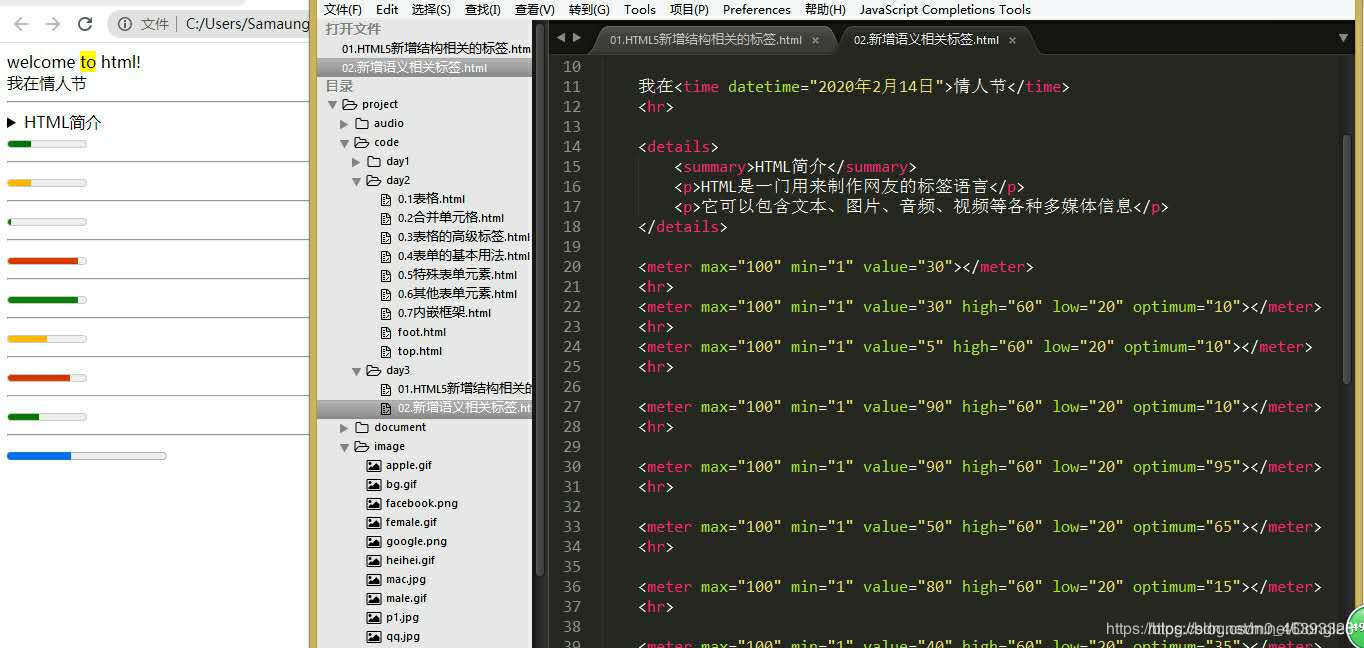The height and width of the screenshot is (648, 1364).
Task: Expand the document folder
Action: (x=345, y=428)
